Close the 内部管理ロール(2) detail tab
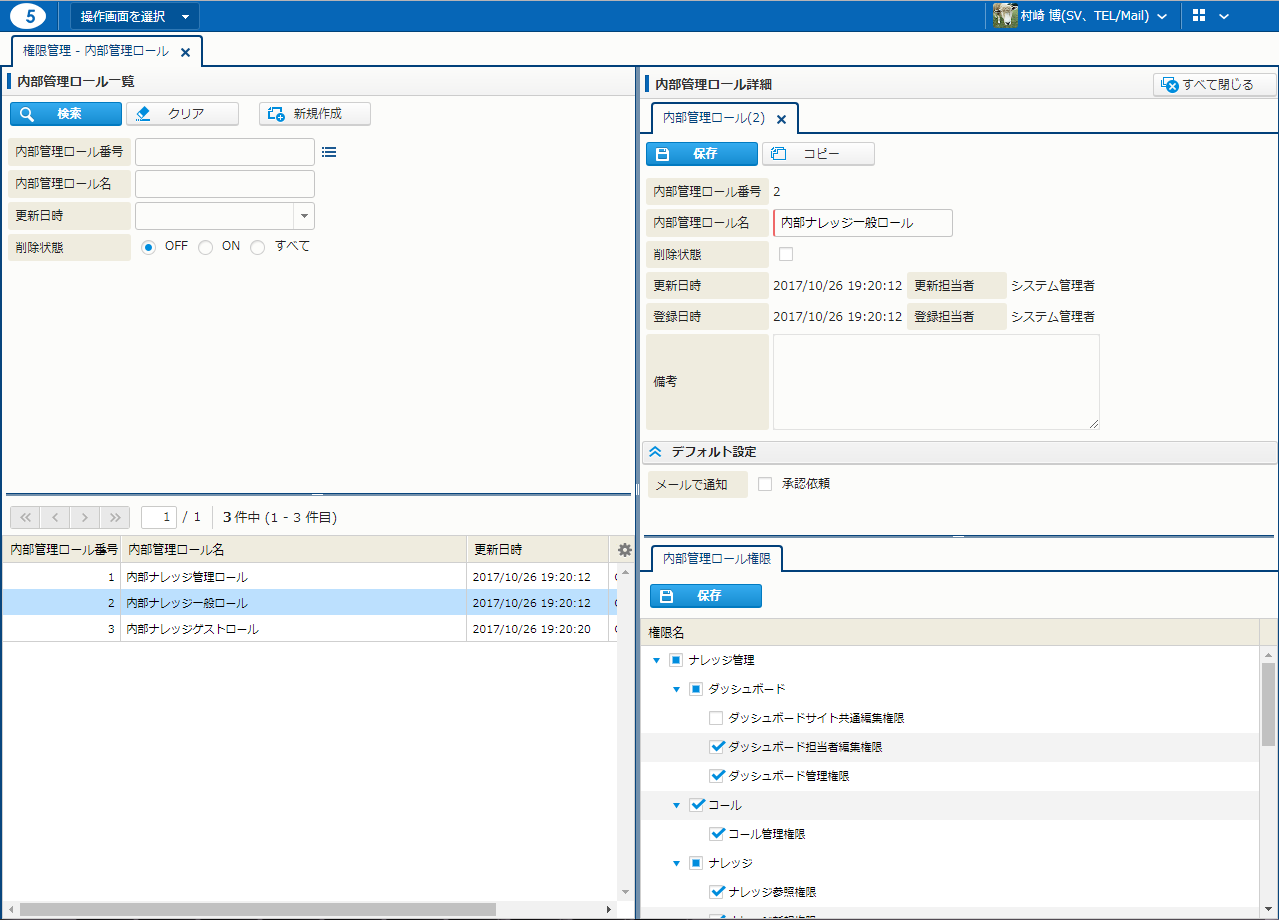The width and height of the screenshot is (1279, 920). point(782,119)
